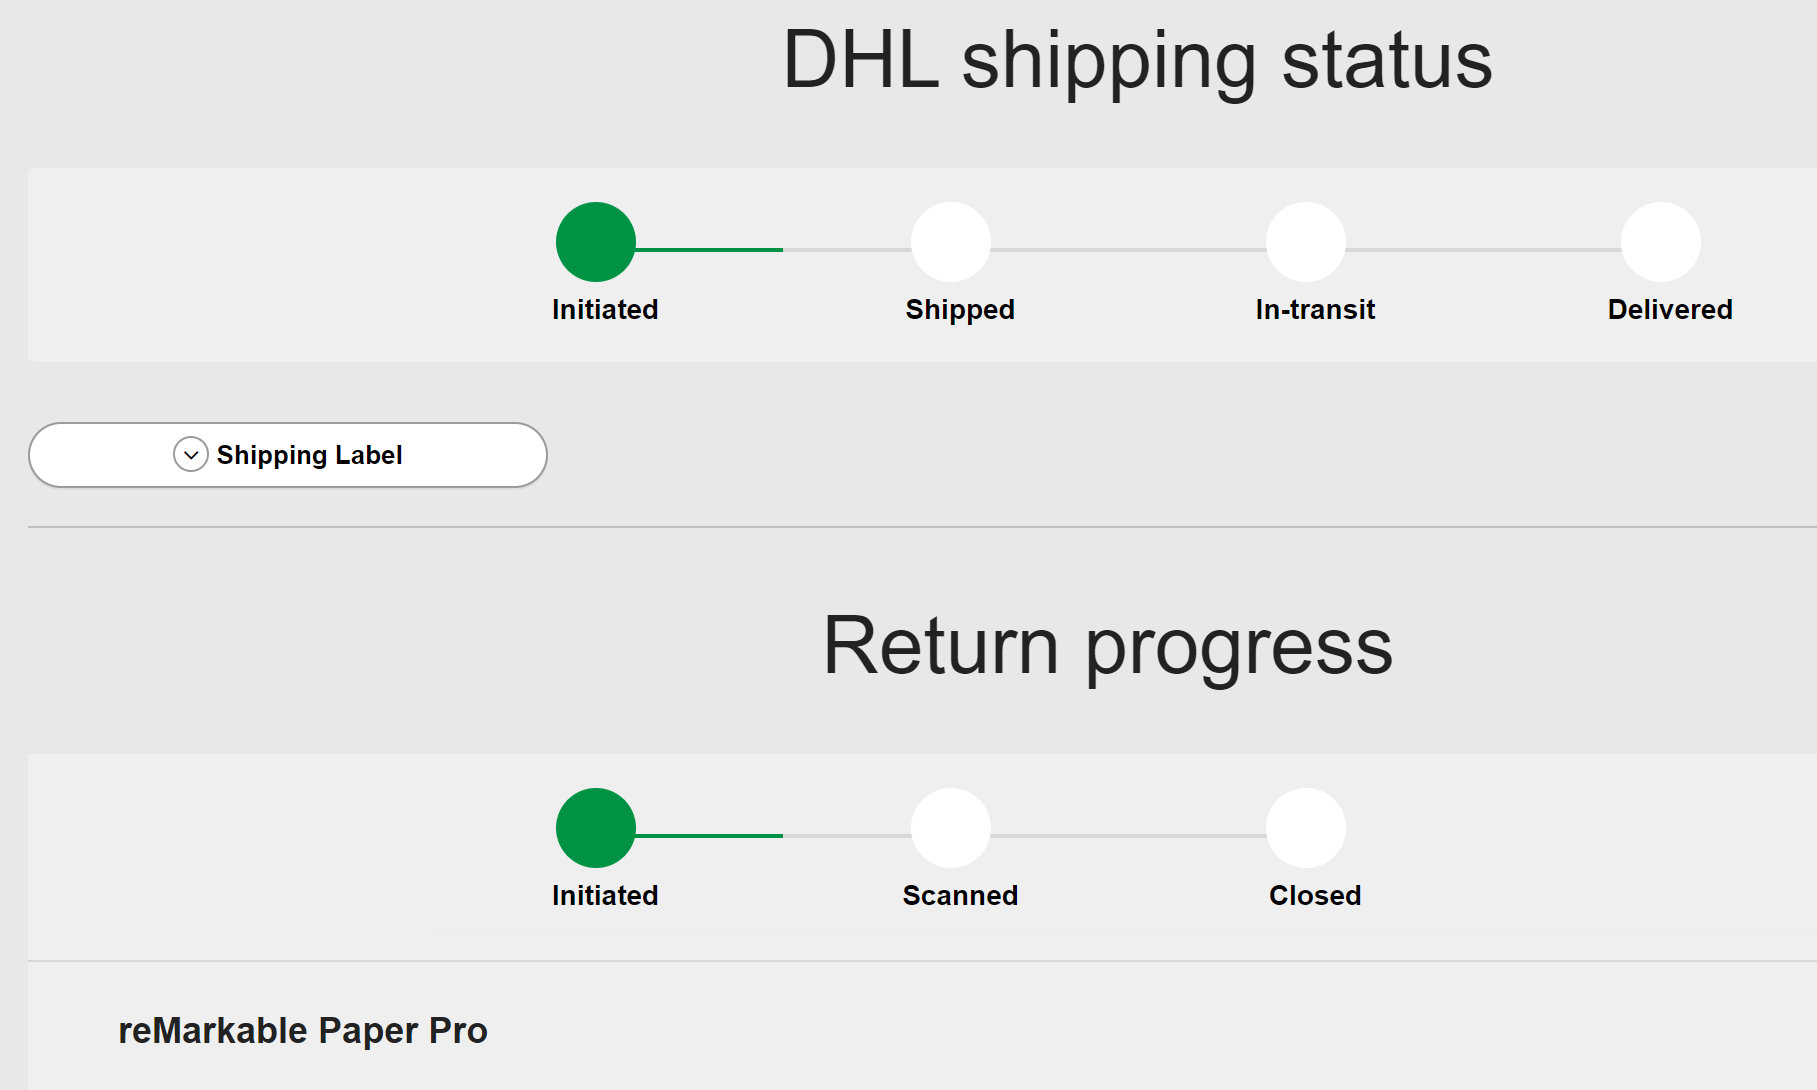Click the Initiated label under Return progress

coord(605,896)
